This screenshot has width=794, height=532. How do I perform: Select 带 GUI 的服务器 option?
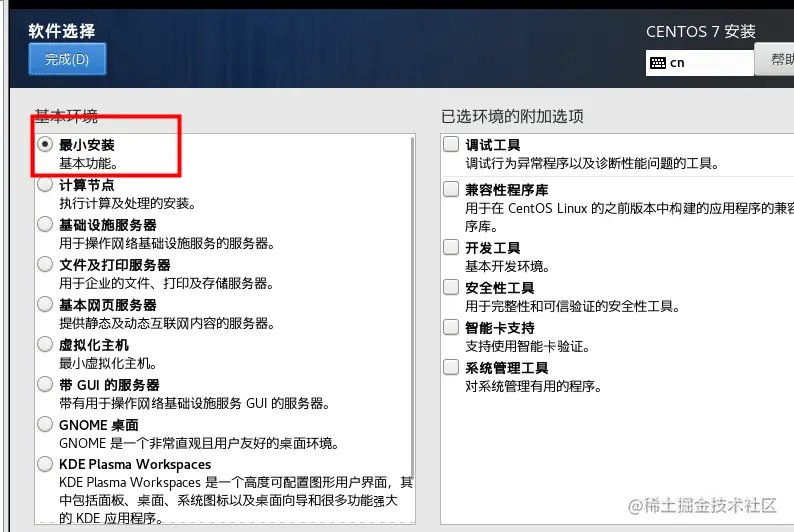click(x=45, y=384)
